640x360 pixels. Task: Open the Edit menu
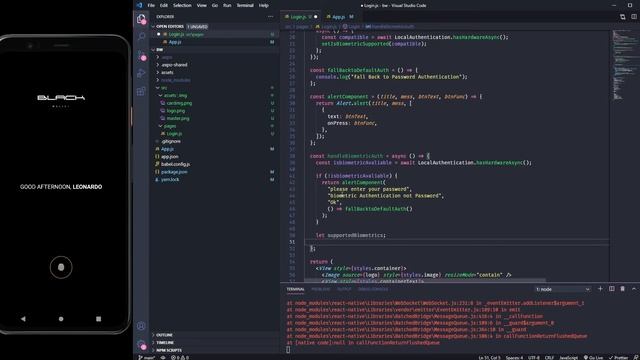[164, 5]
